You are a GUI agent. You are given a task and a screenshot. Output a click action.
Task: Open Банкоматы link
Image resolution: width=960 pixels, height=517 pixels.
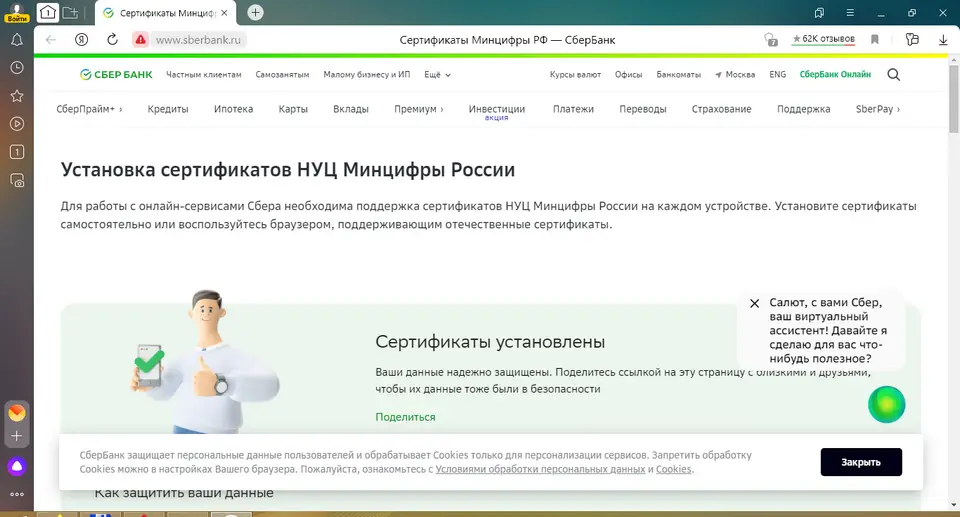[678, 75]
